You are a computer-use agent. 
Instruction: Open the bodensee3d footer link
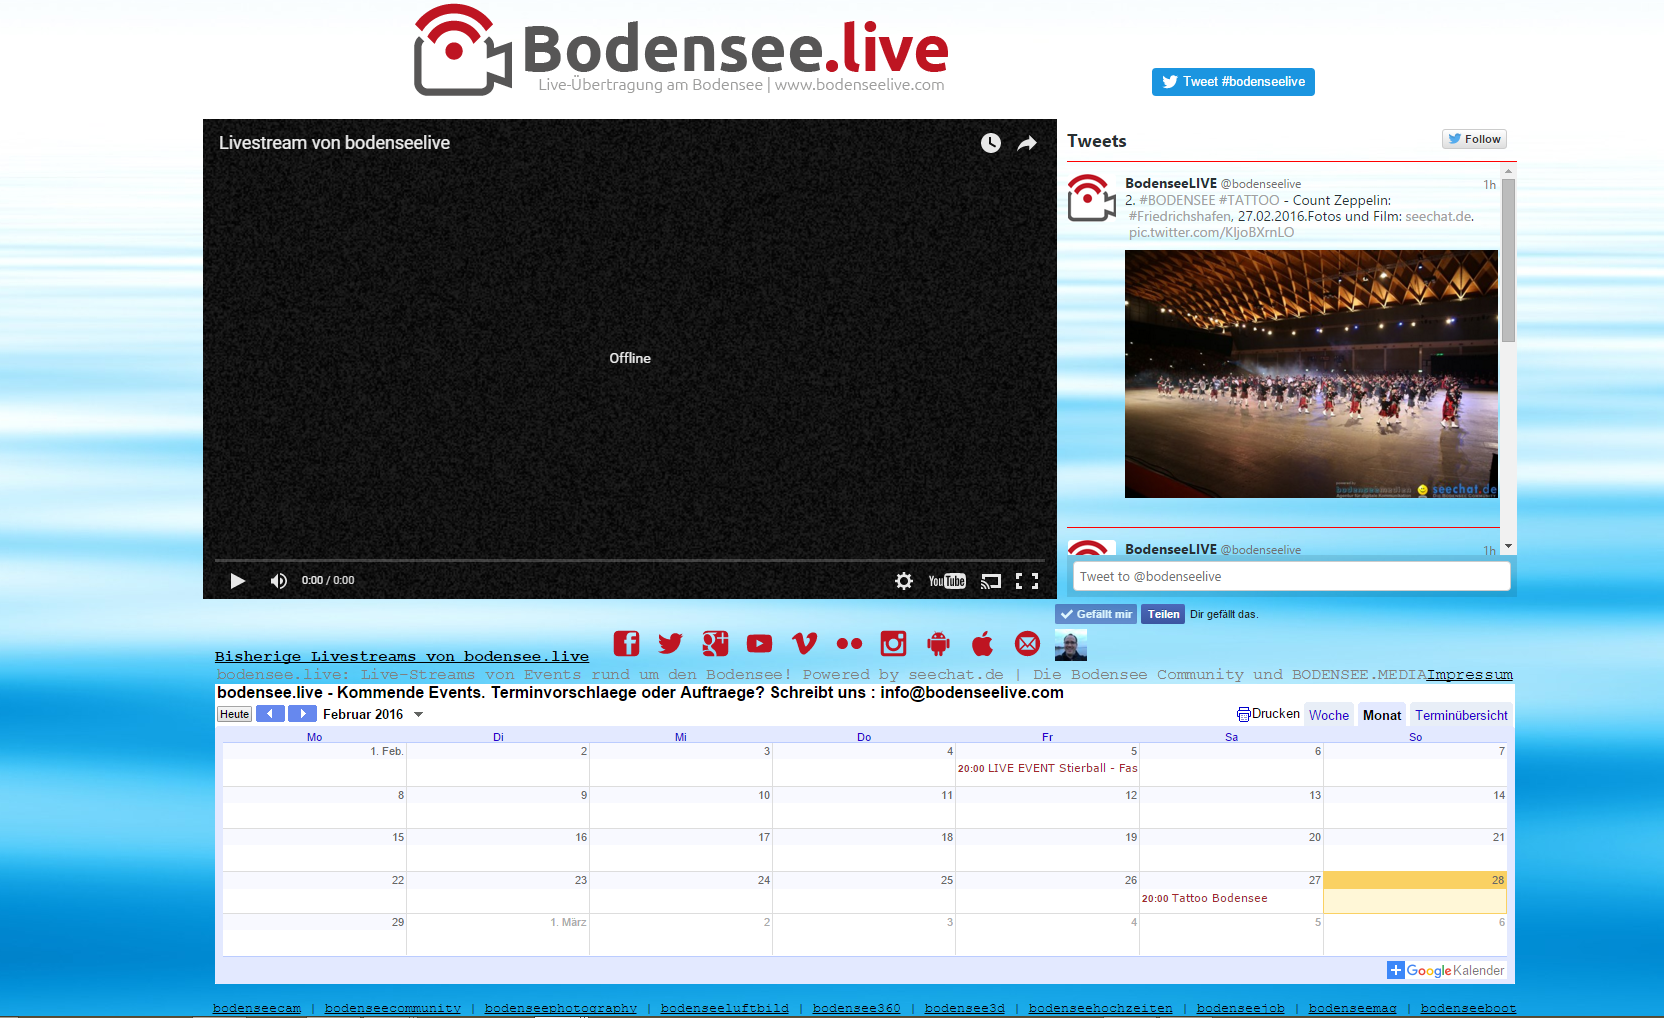point(965,1008)
